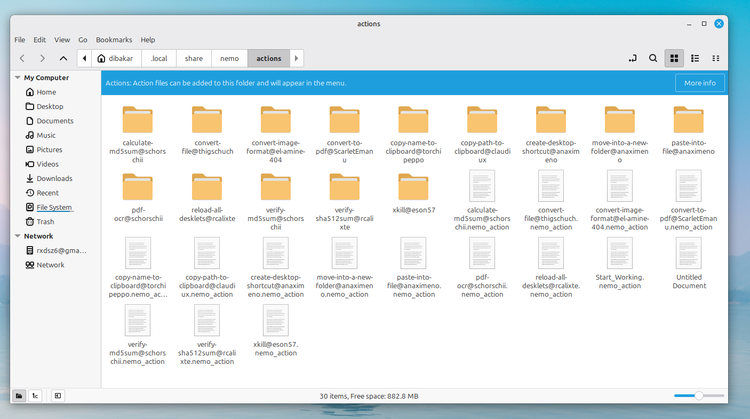This screenshot has height=419, width=750.
Task: Switch to compact view
Action: (x=716, y=58)
